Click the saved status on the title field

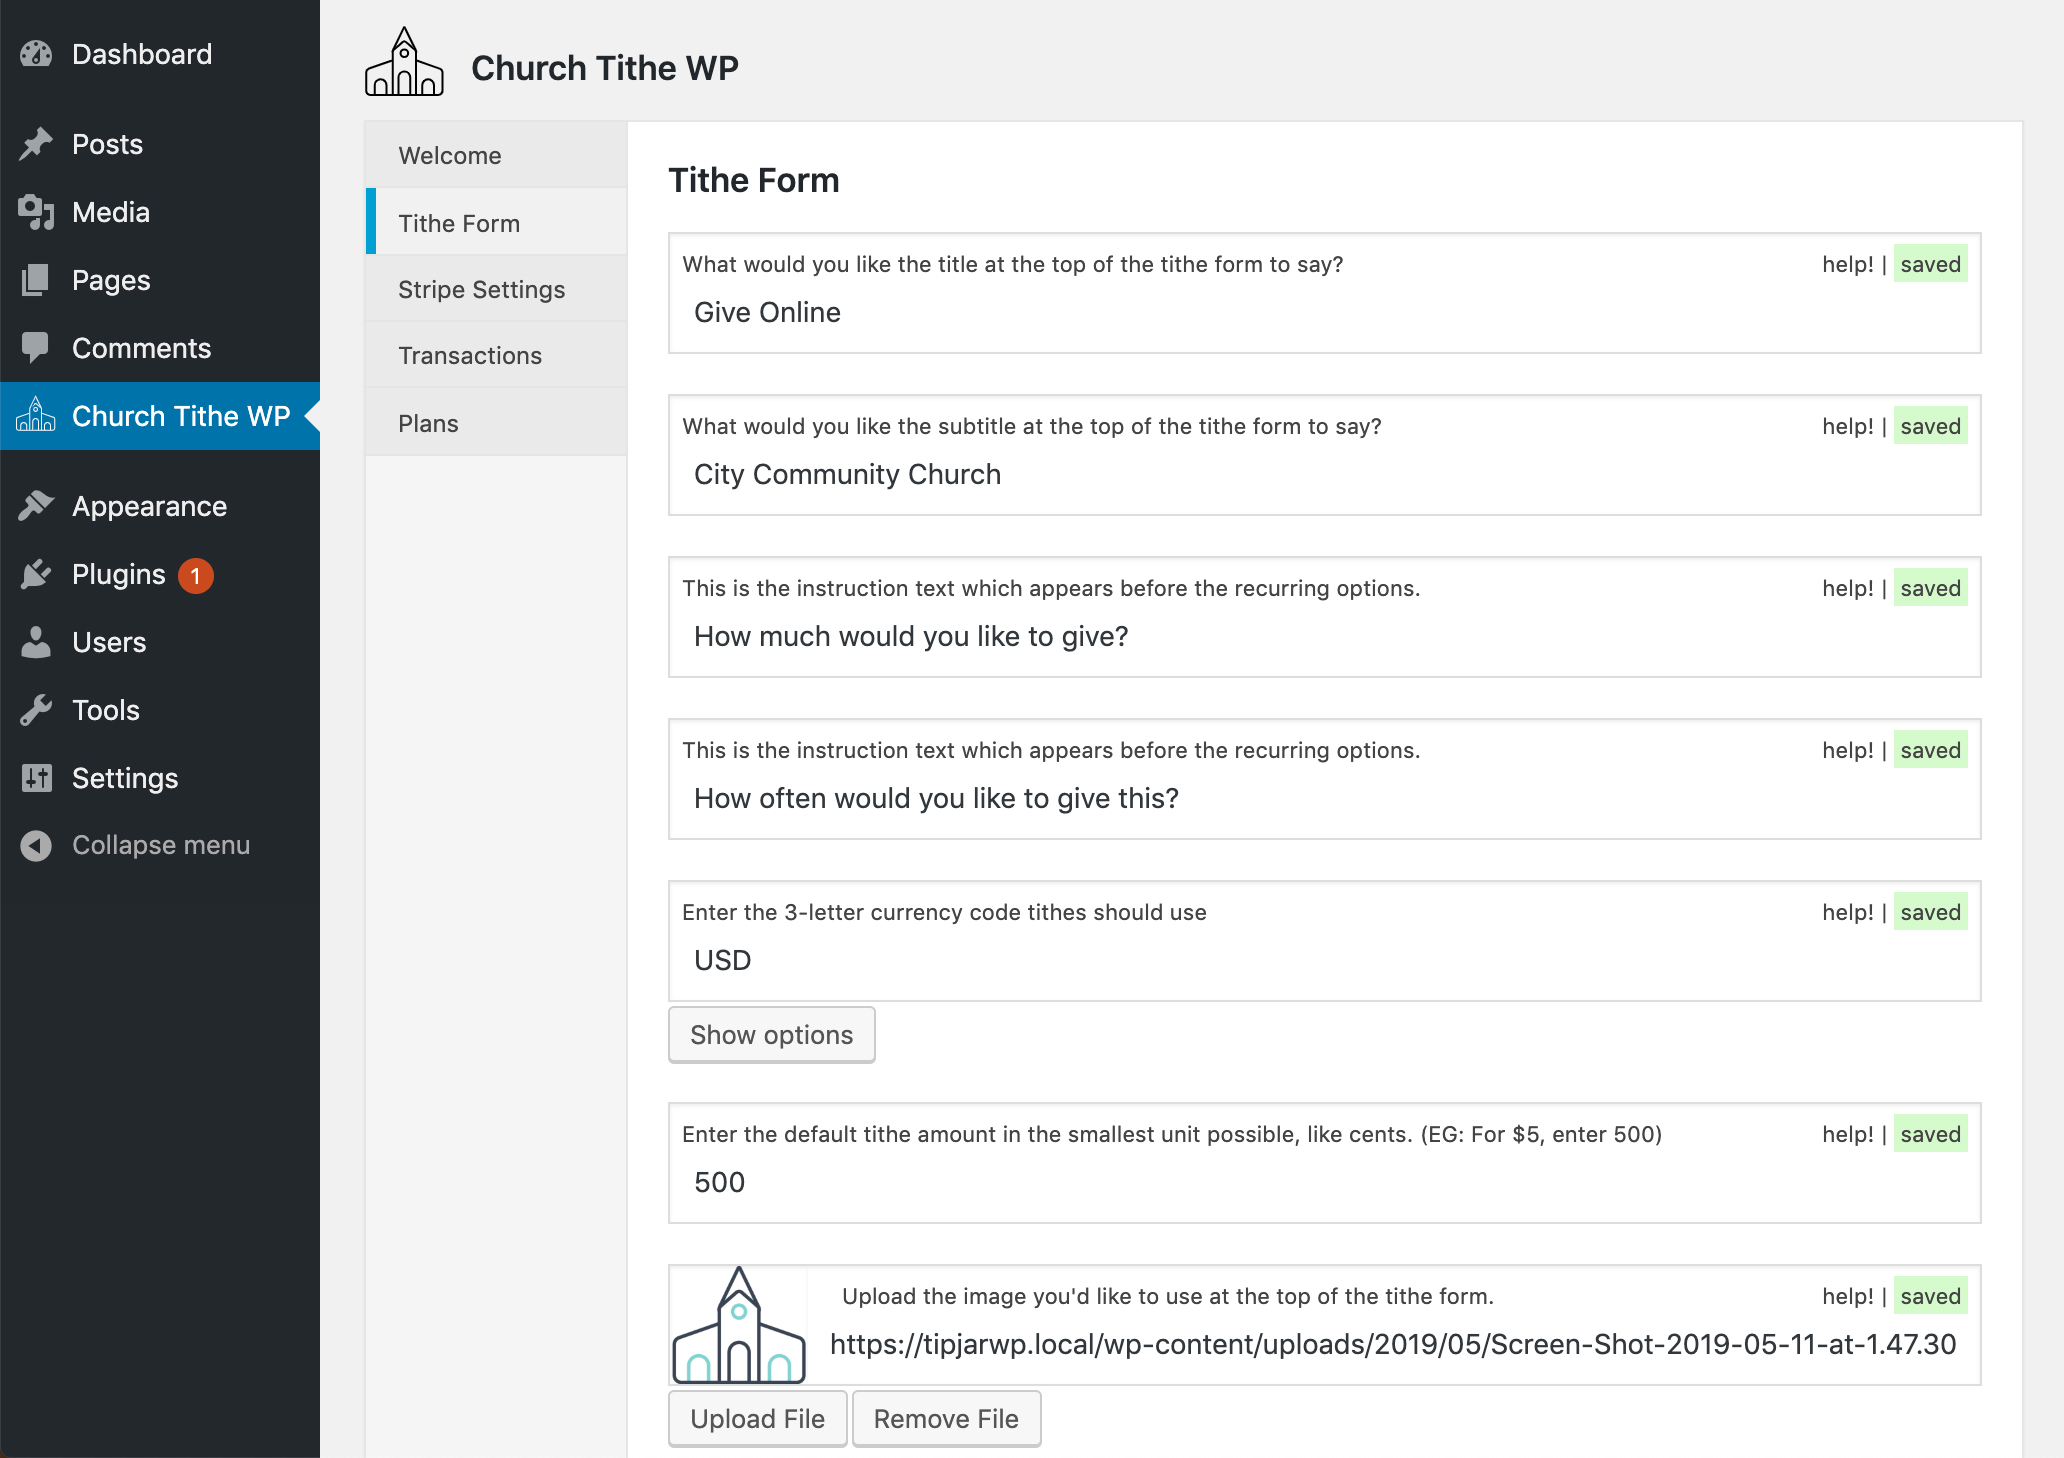click(1930, 264)
